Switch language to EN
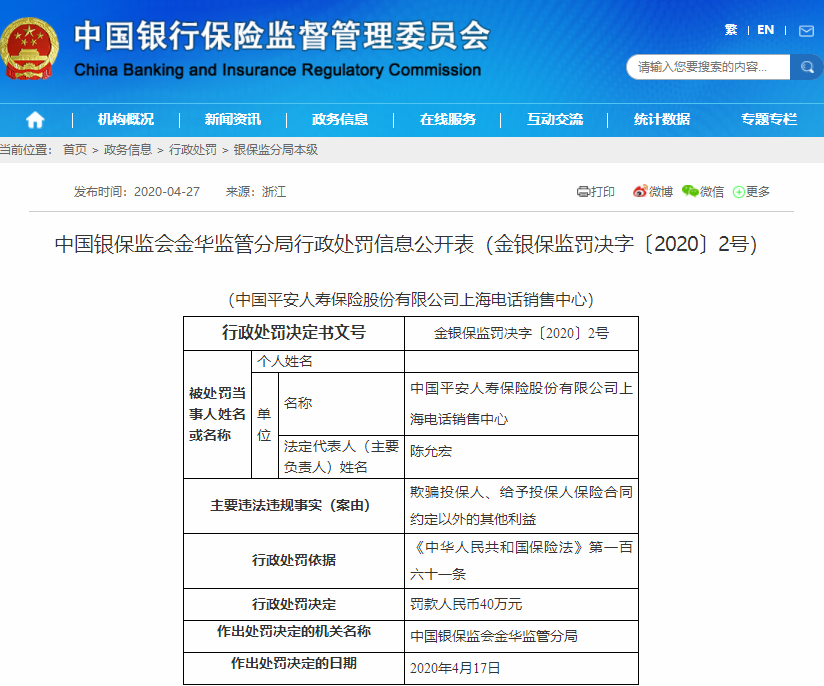This screenshot has height=686, width=824. [766, 30]
